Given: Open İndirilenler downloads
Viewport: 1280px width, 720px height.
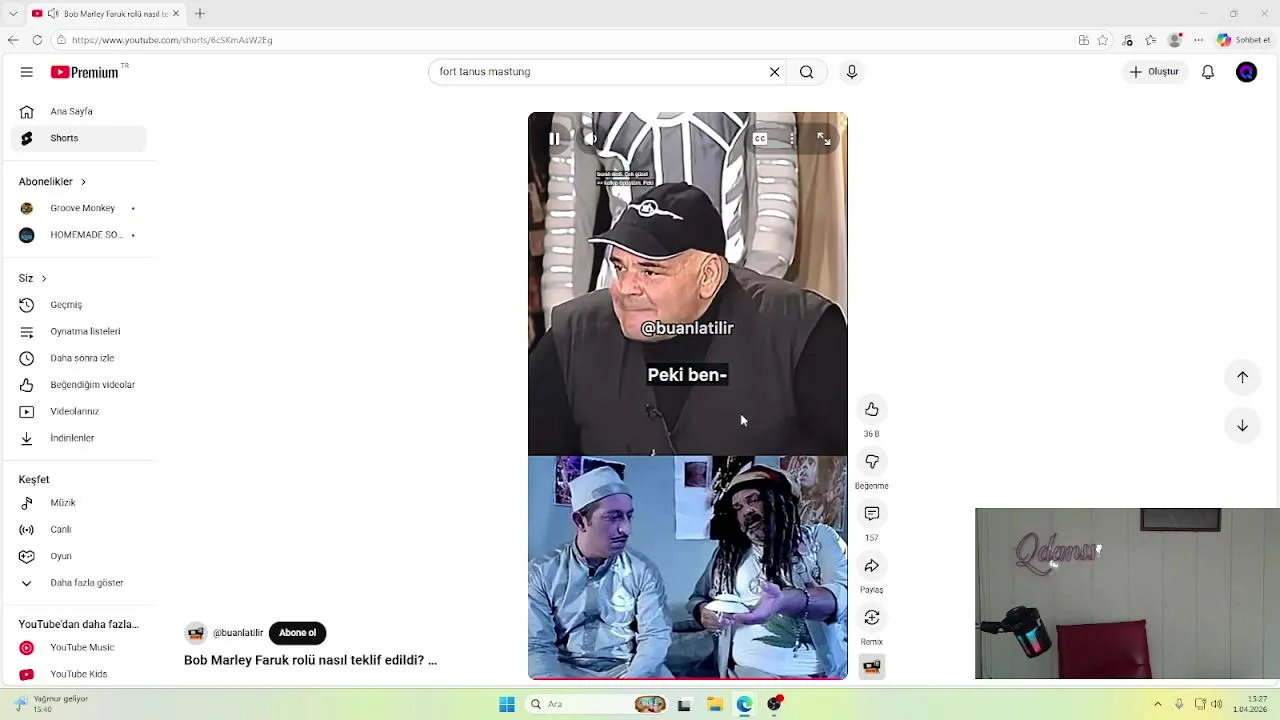Looking at the screenshot, I should (78, 438).
